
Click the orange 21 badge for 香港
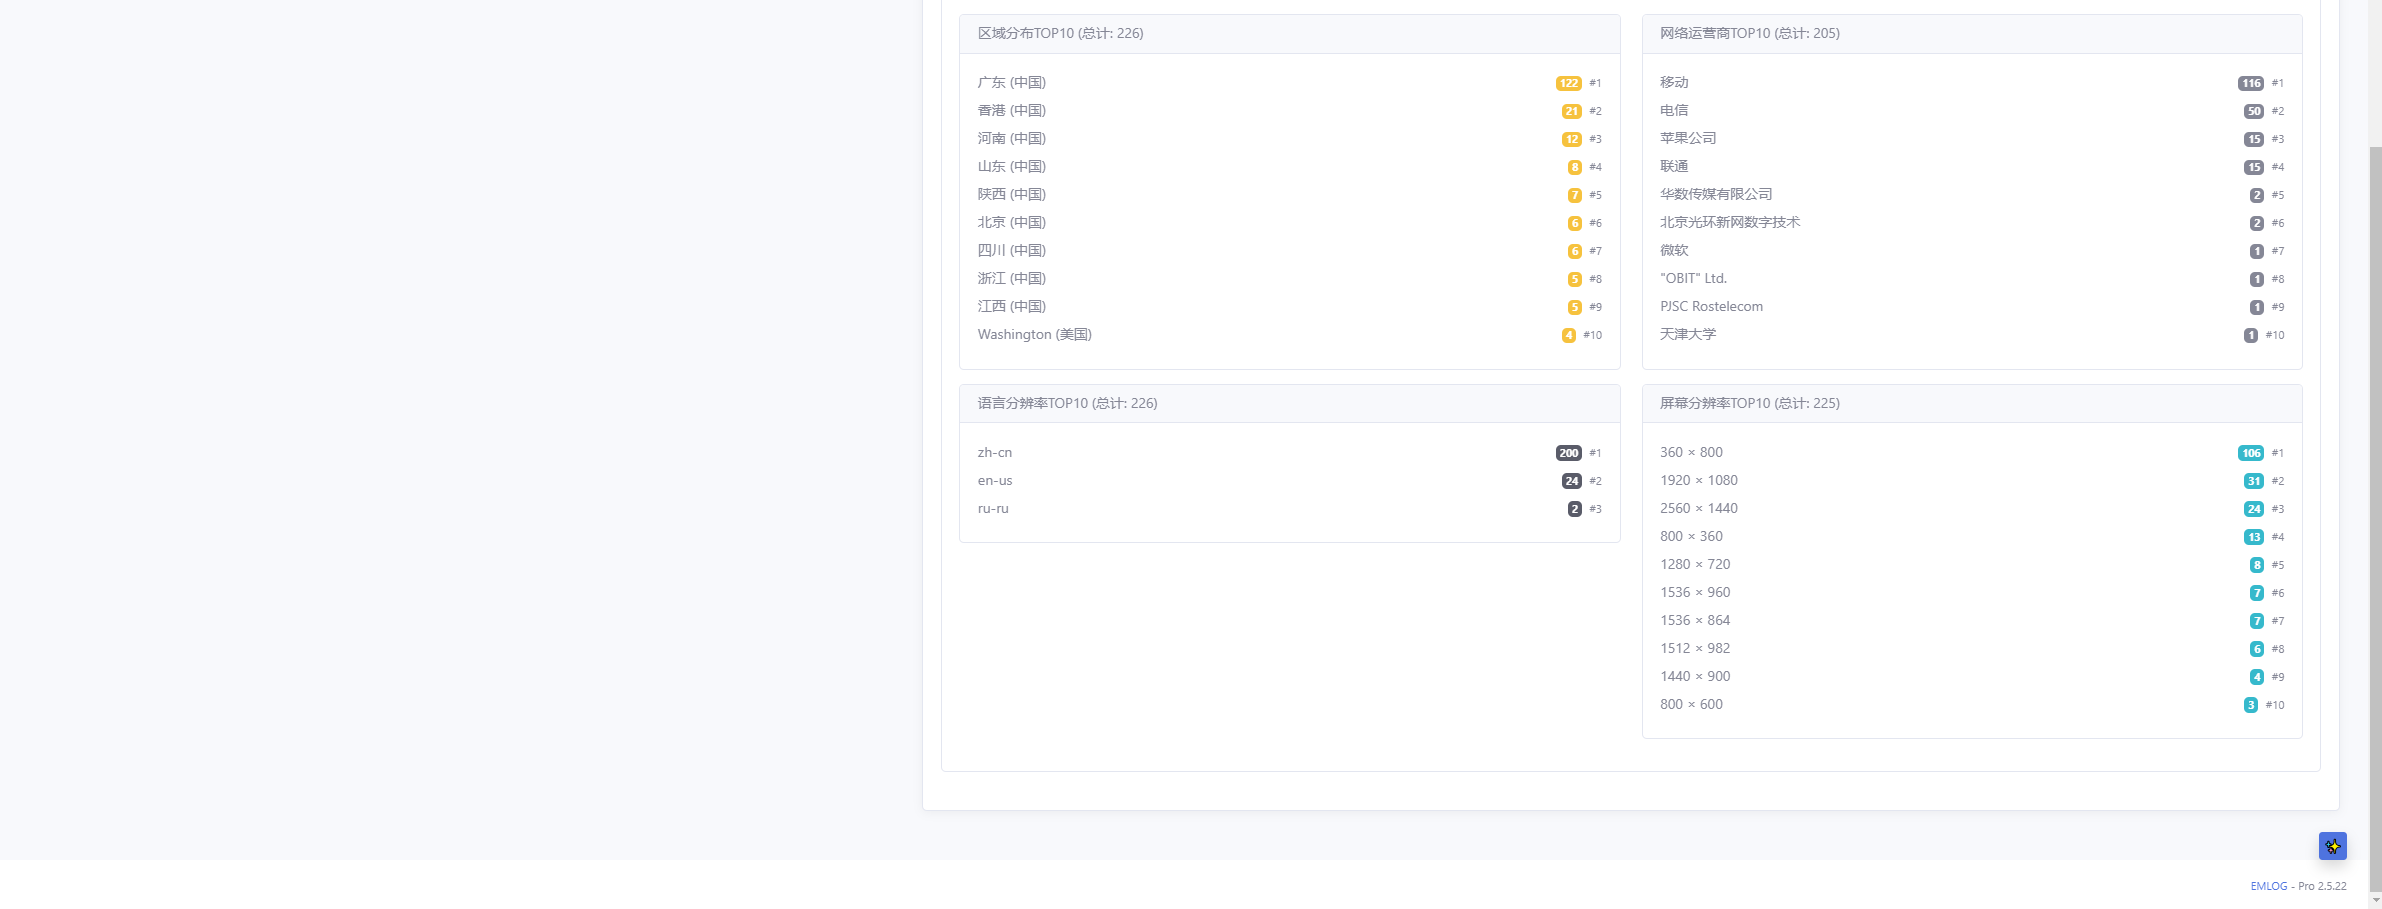pyautogui.click(x=1571, y=111)
